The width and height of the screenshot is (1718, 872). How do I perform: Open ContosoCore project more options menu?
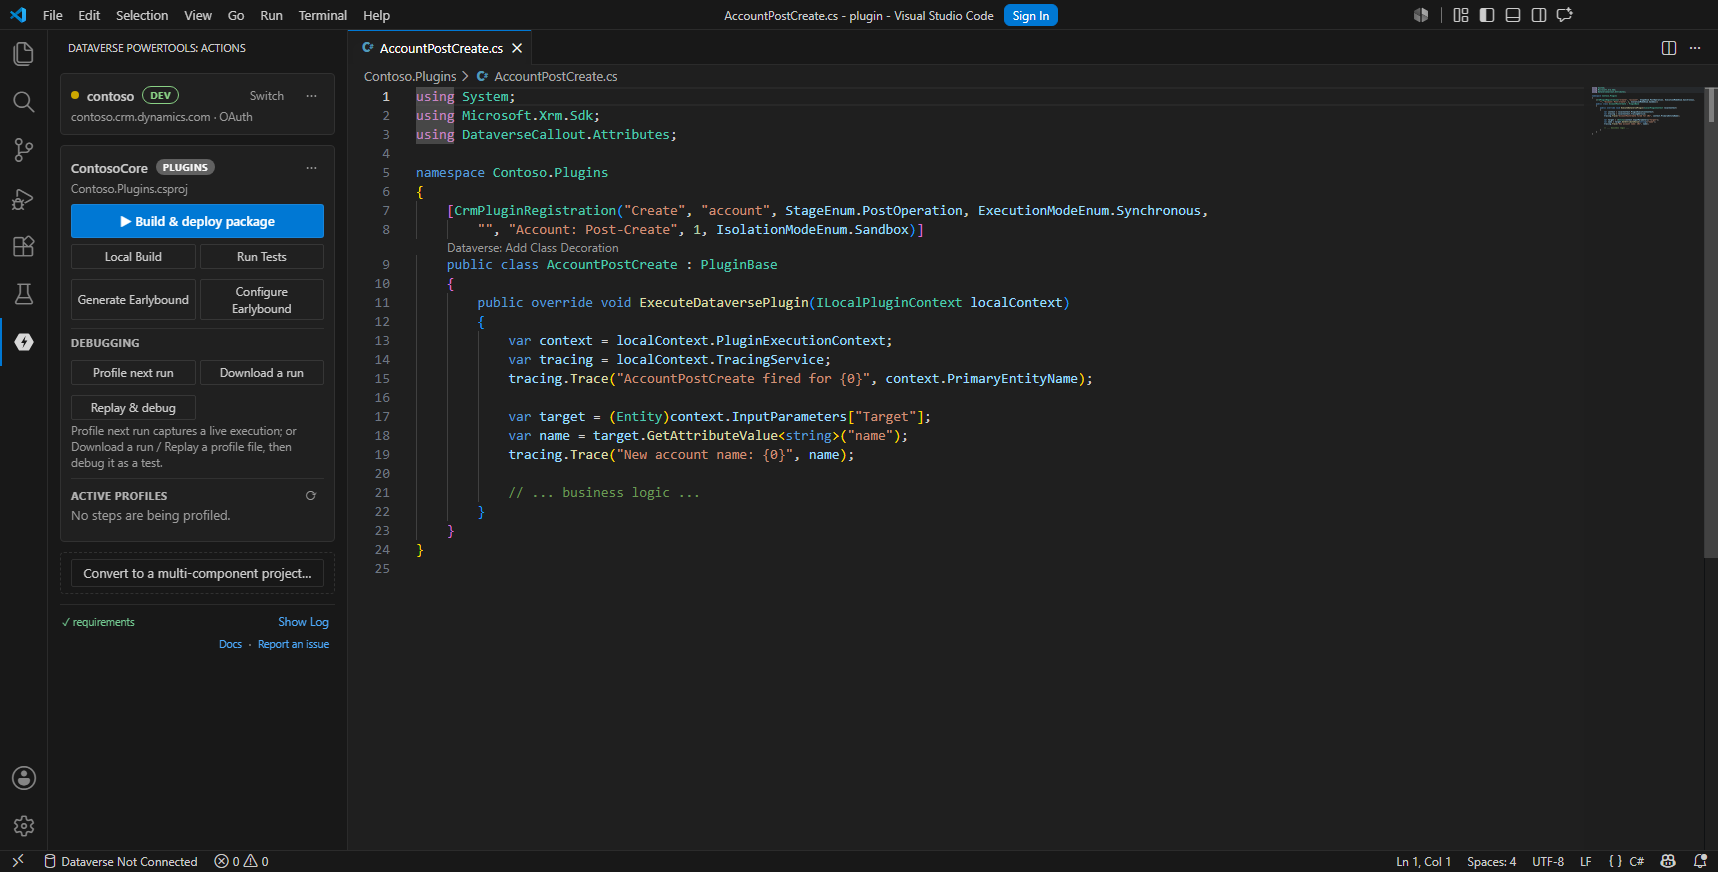tap(311, 168)
